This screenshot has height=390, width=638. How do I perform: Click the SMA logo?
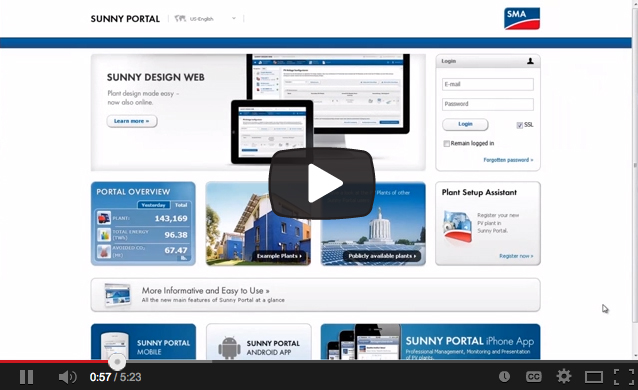coord(522,19)
